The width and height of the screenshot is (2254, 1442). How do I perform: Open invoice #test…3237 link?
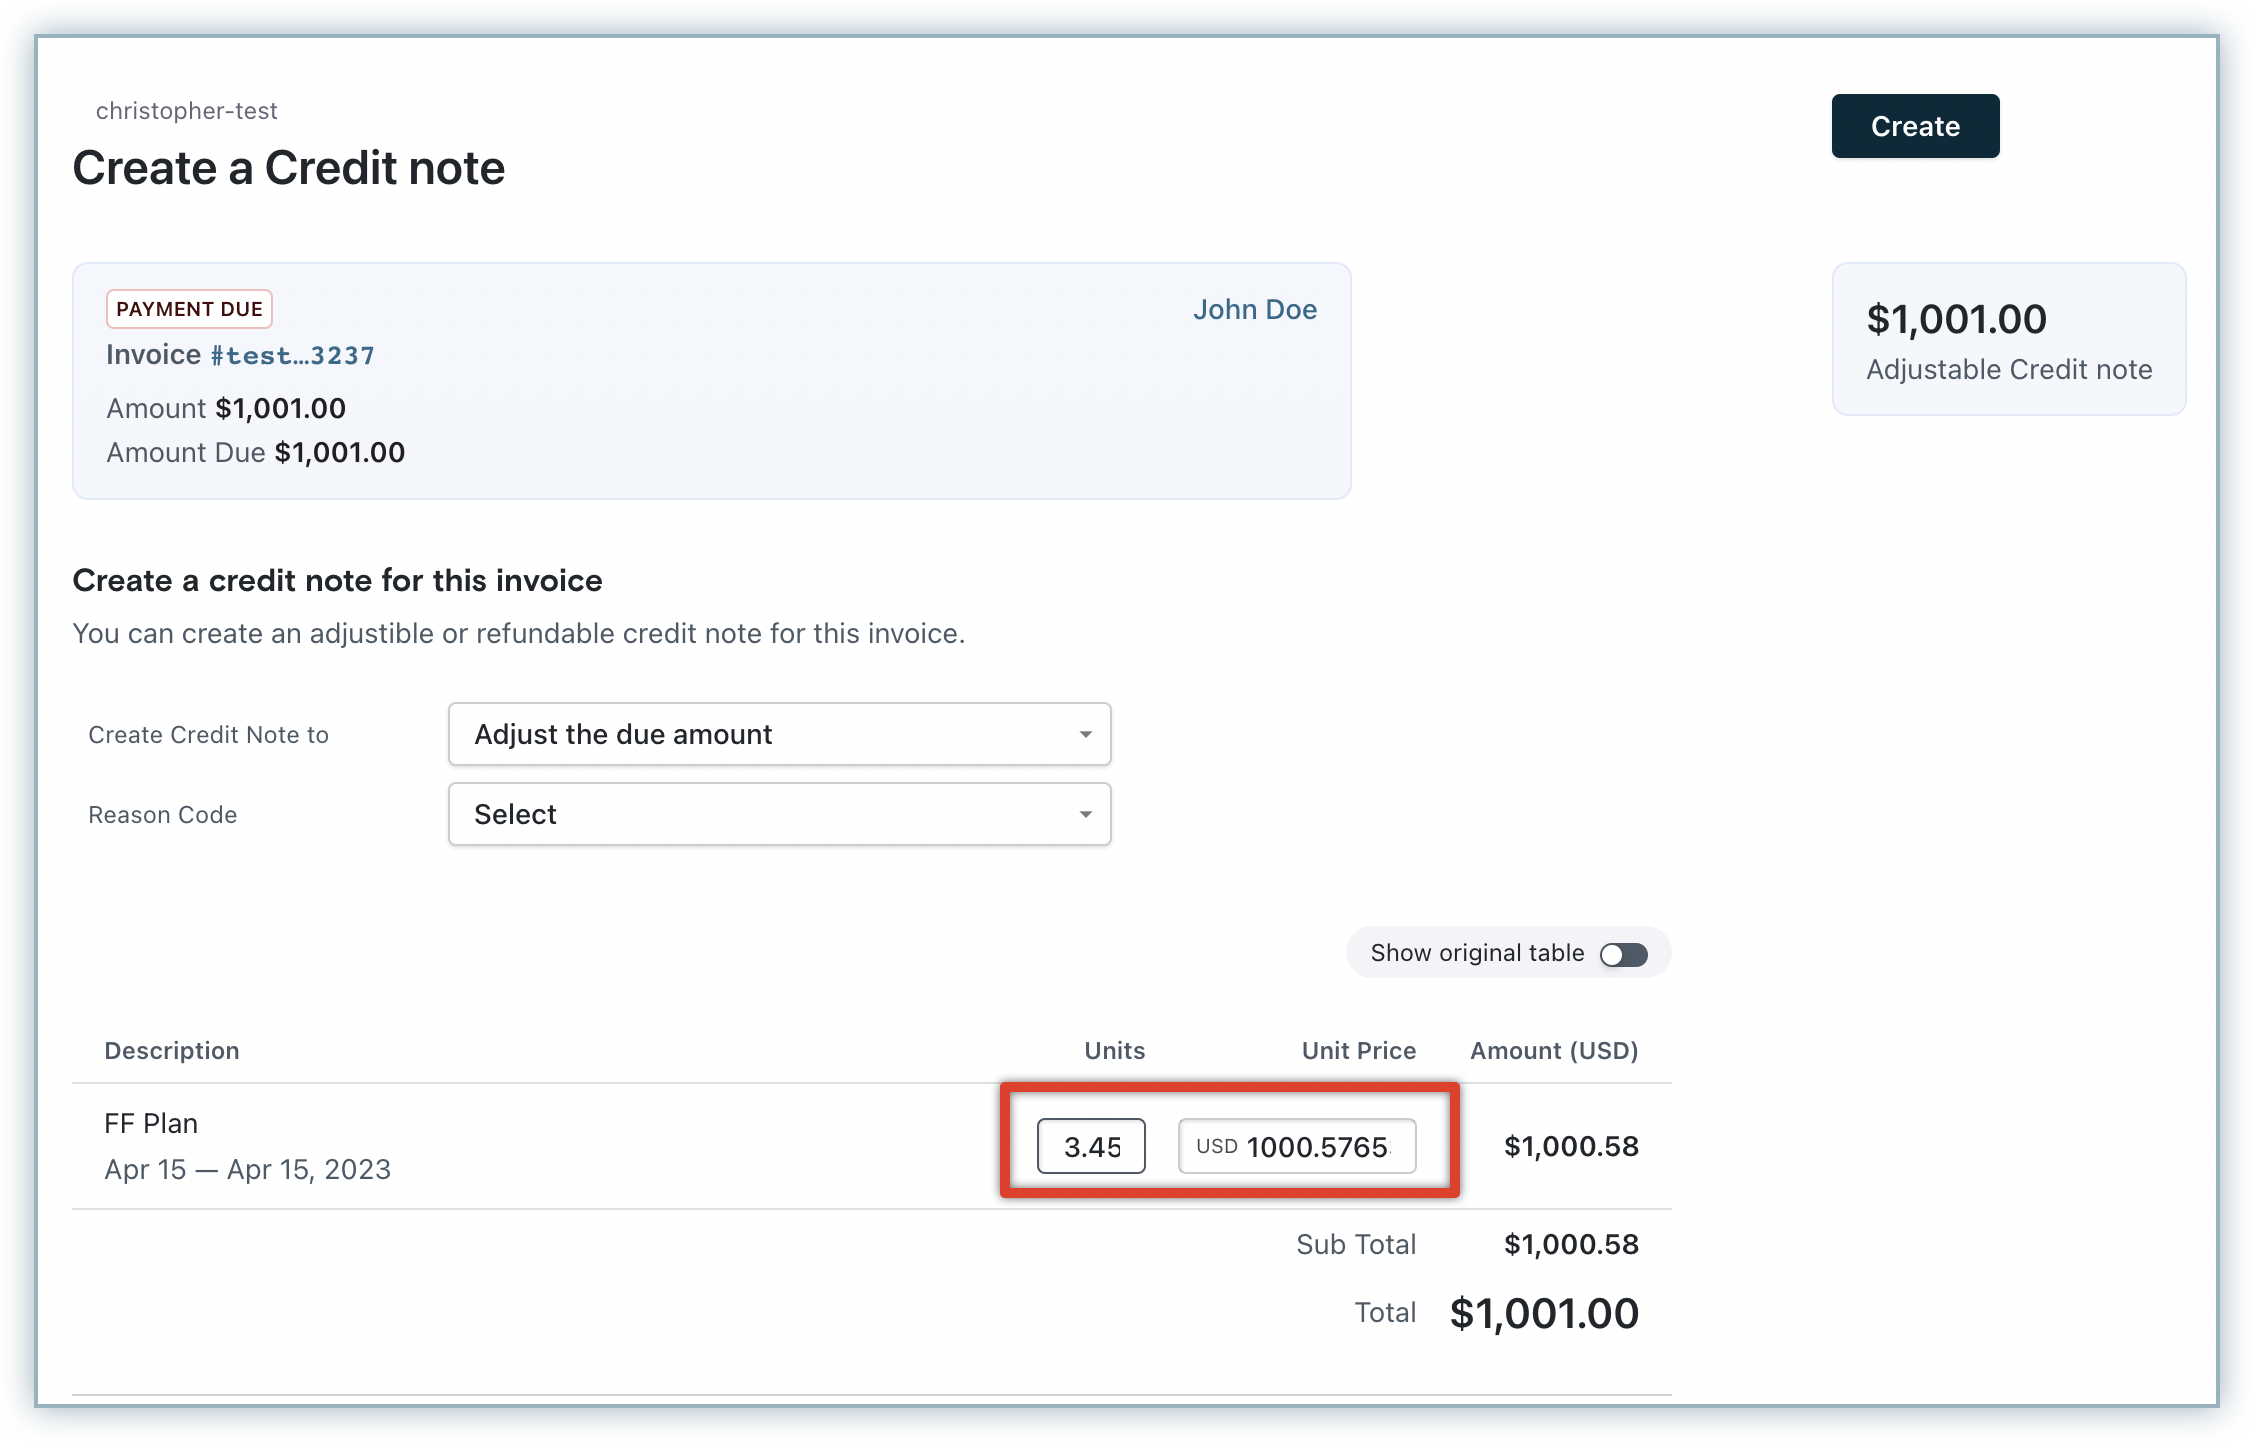[x=292, y=355]
